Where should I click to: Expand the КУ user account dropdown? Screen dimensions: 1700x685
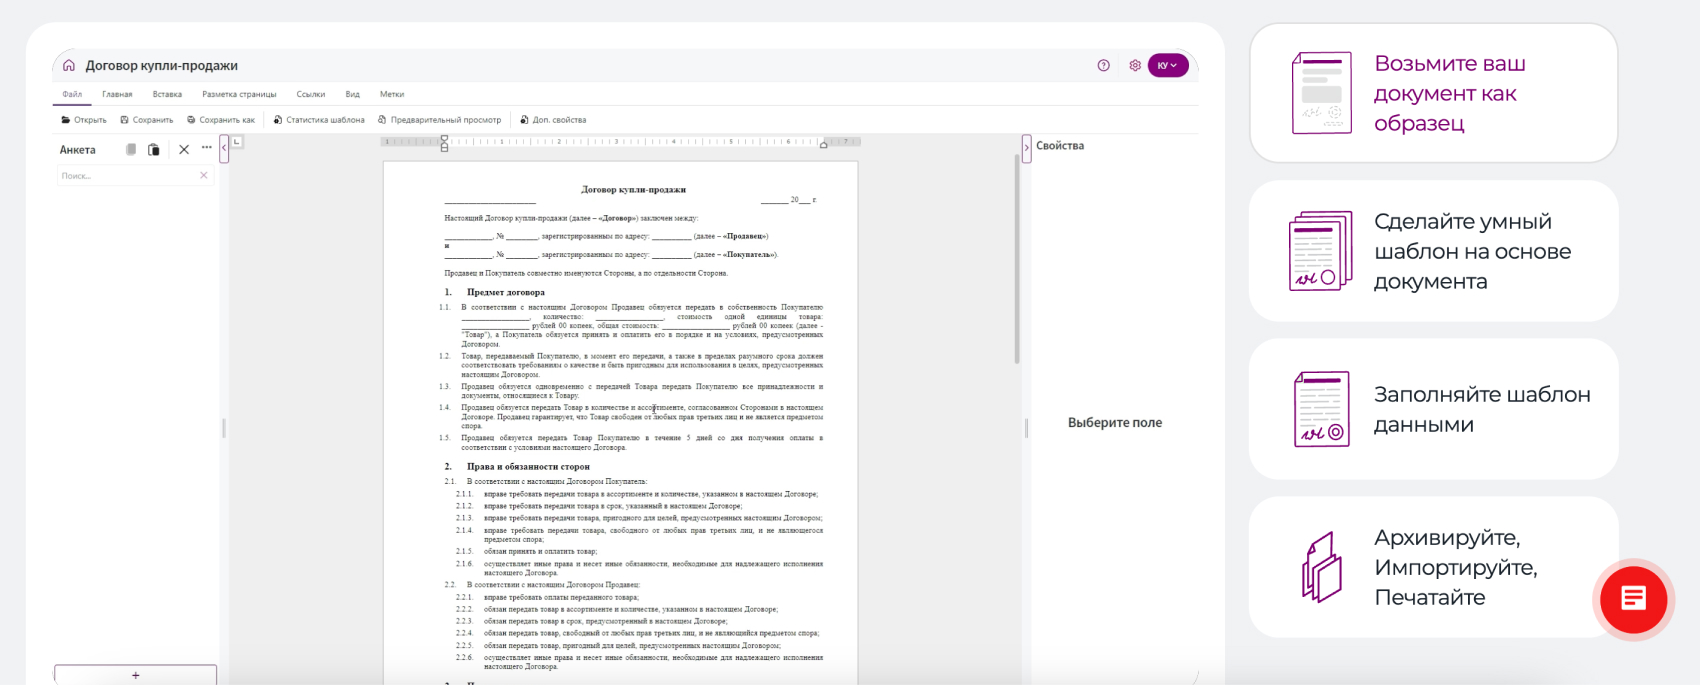coord(1168,65)
